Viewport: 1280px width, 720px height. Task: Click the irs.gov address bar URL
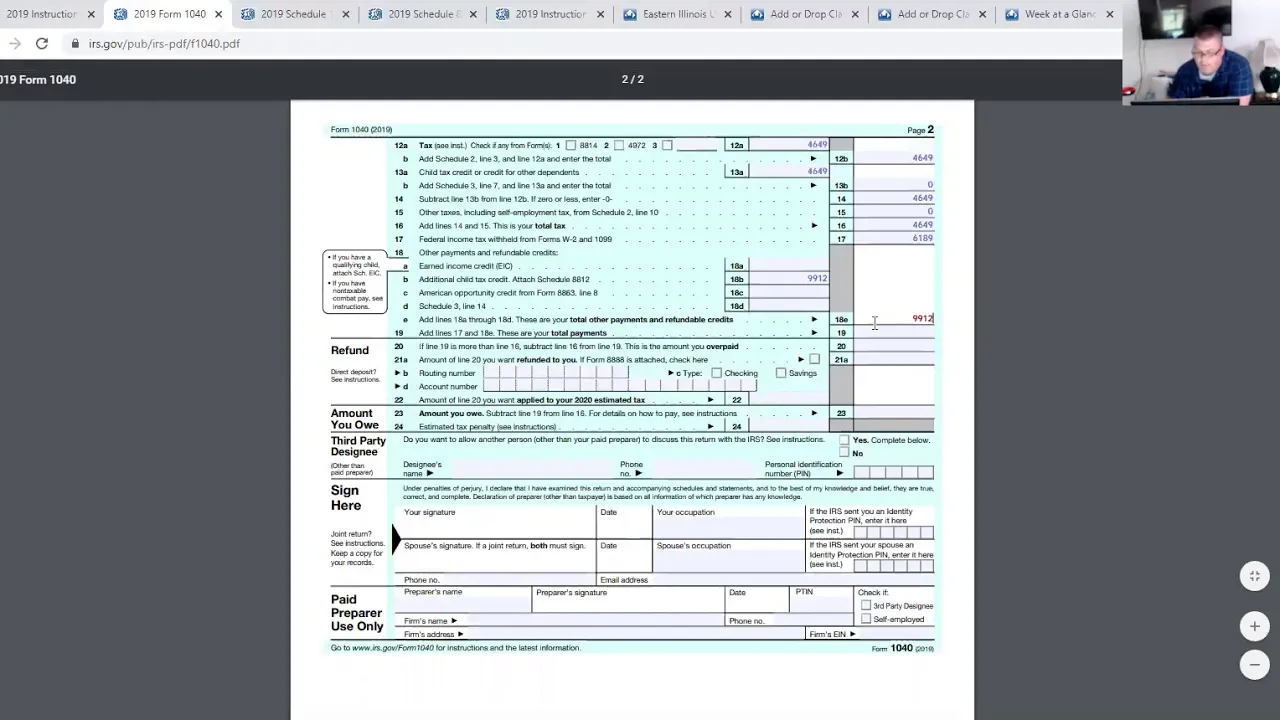coord(164,44)
